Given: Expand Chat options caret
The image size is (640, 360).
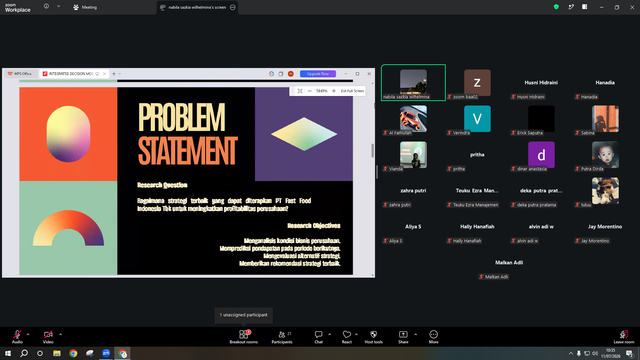Looking at the screenshot, I should (329, 334).
